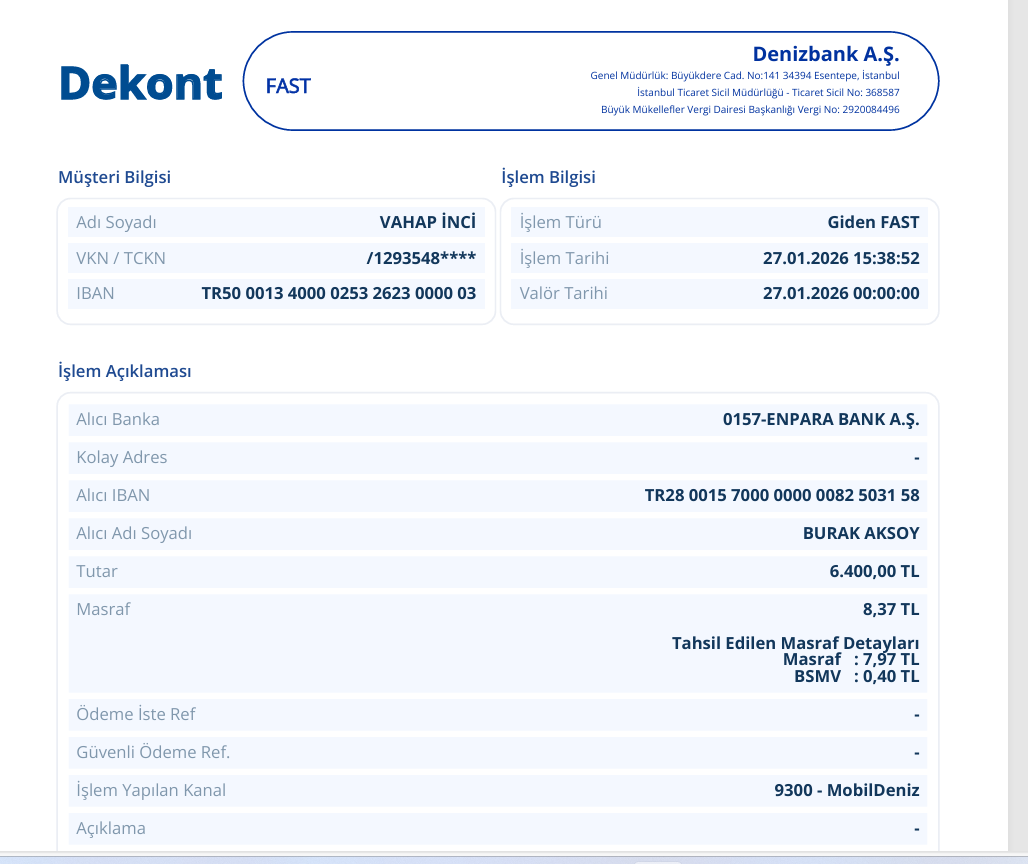Click the Alıcı IBAN label
The height and width of the screenshot is (864, 1028).
(x=113, y=495)
